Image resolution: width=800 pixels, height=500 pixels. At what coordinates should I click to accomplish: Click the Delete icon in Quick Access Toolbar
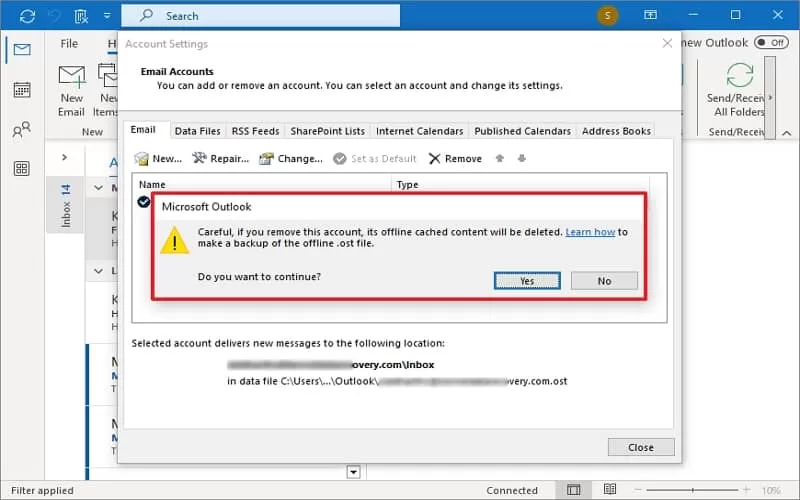[81, 16]
